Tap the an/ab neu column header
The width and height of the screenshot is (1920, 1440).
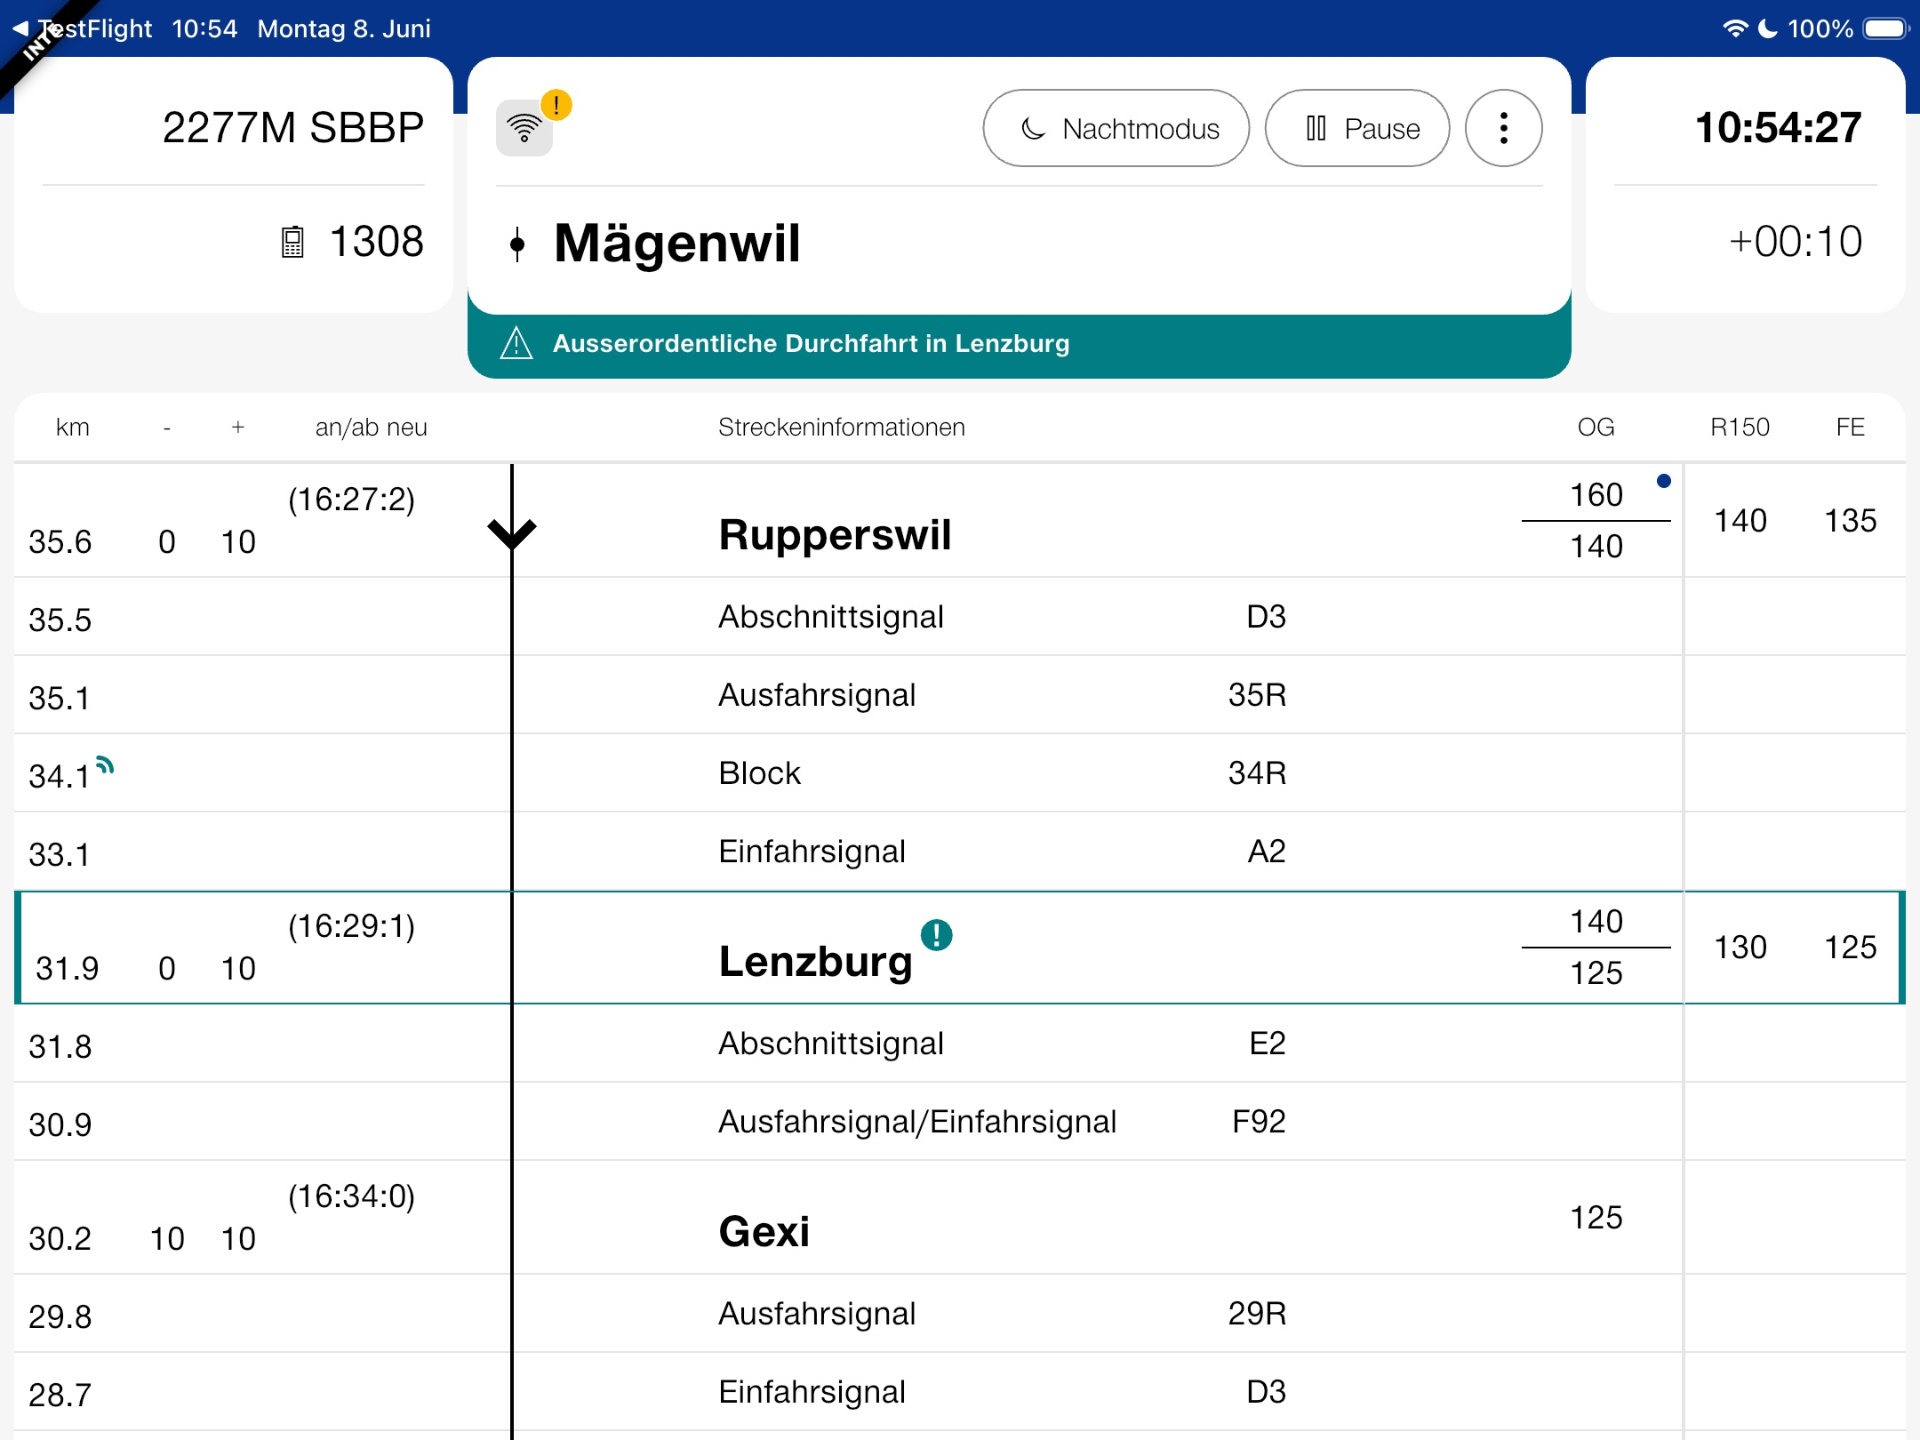pos(371,427)
